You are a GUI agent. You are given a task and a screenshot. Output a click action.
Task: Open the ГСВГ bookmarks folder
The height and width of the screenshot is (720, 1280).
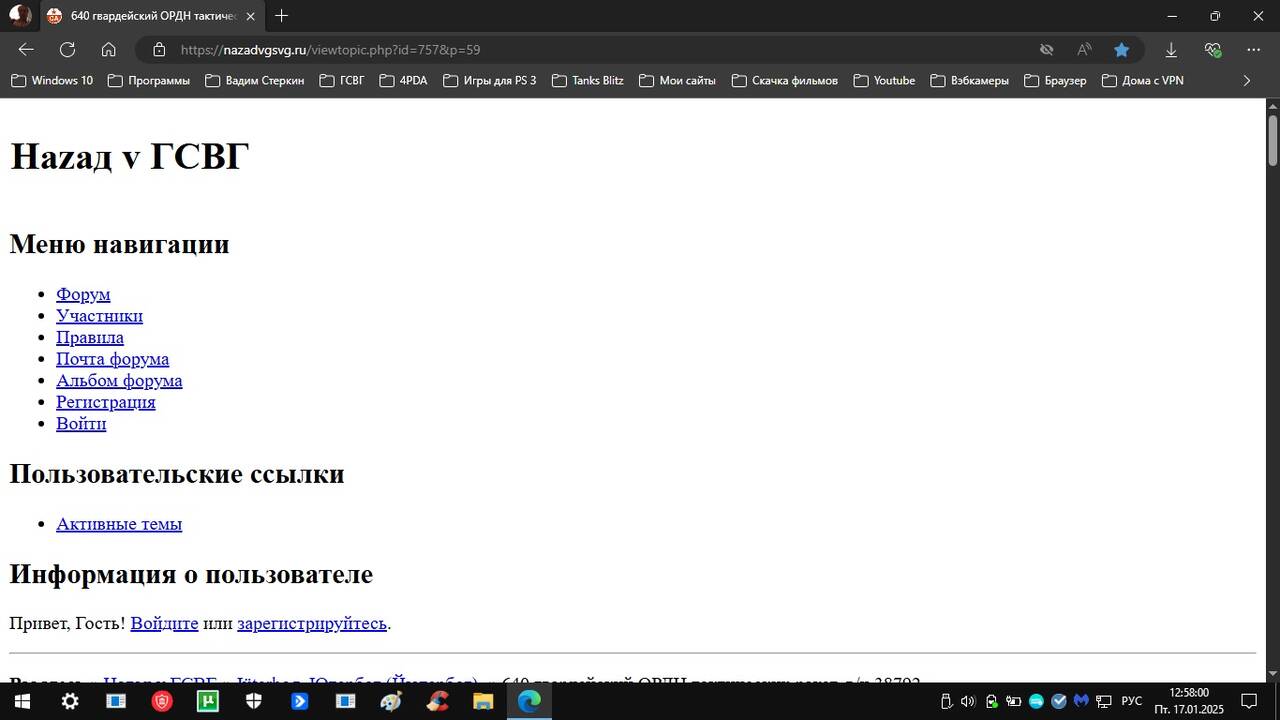coord(342,80)
